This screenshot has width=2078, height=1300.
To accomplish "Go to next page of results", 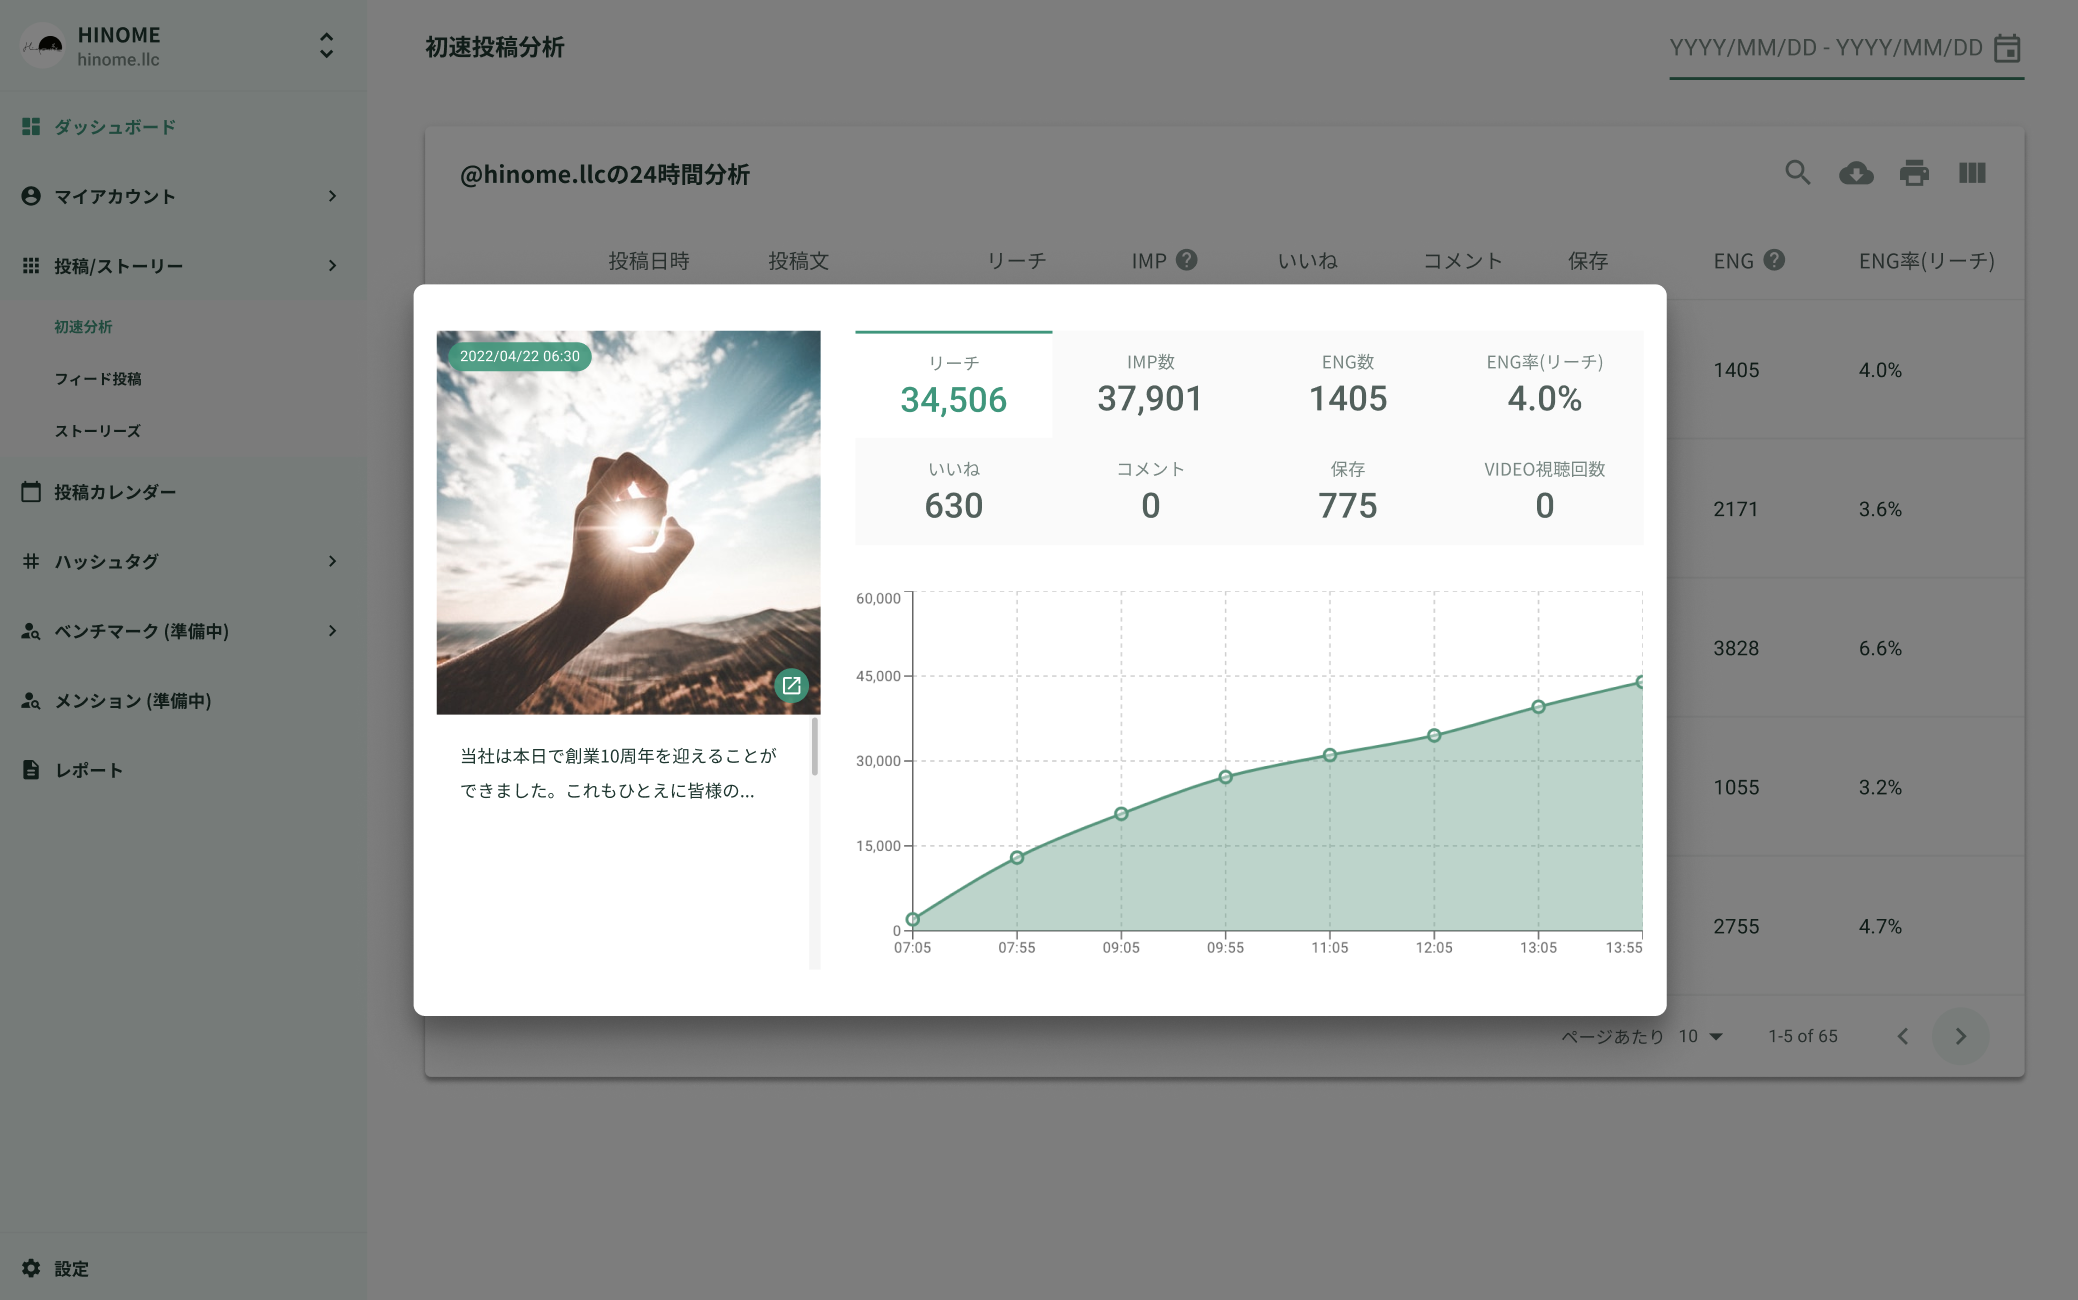I will click(1960, 1036).
